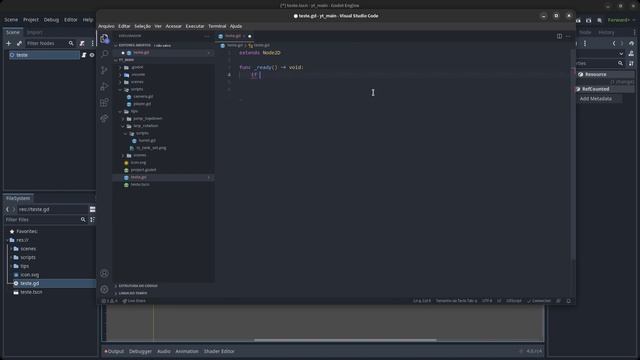The width and height of the screenshot is (640, 360).
Task: Expand the scripts folder in Godot FileSystem
Action: [x=11, y=258]
